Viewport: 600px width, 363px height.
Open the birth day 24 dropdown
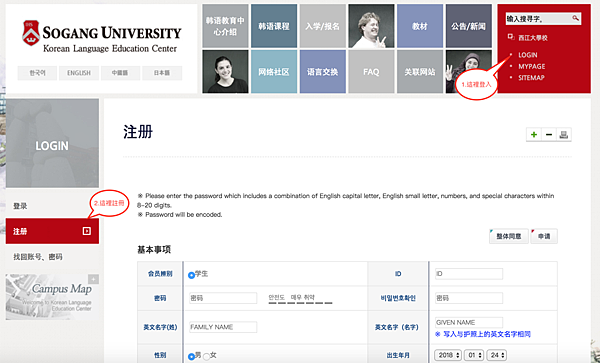(496, 355)
